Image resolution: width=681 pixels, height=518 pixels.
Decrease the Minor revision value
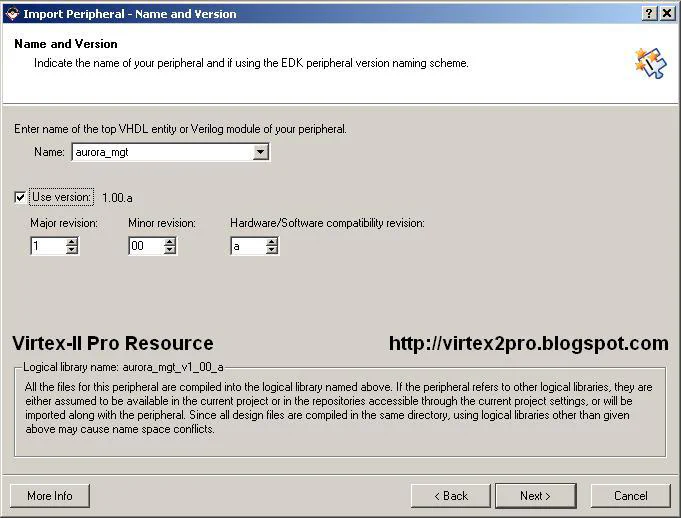[170, 250]
